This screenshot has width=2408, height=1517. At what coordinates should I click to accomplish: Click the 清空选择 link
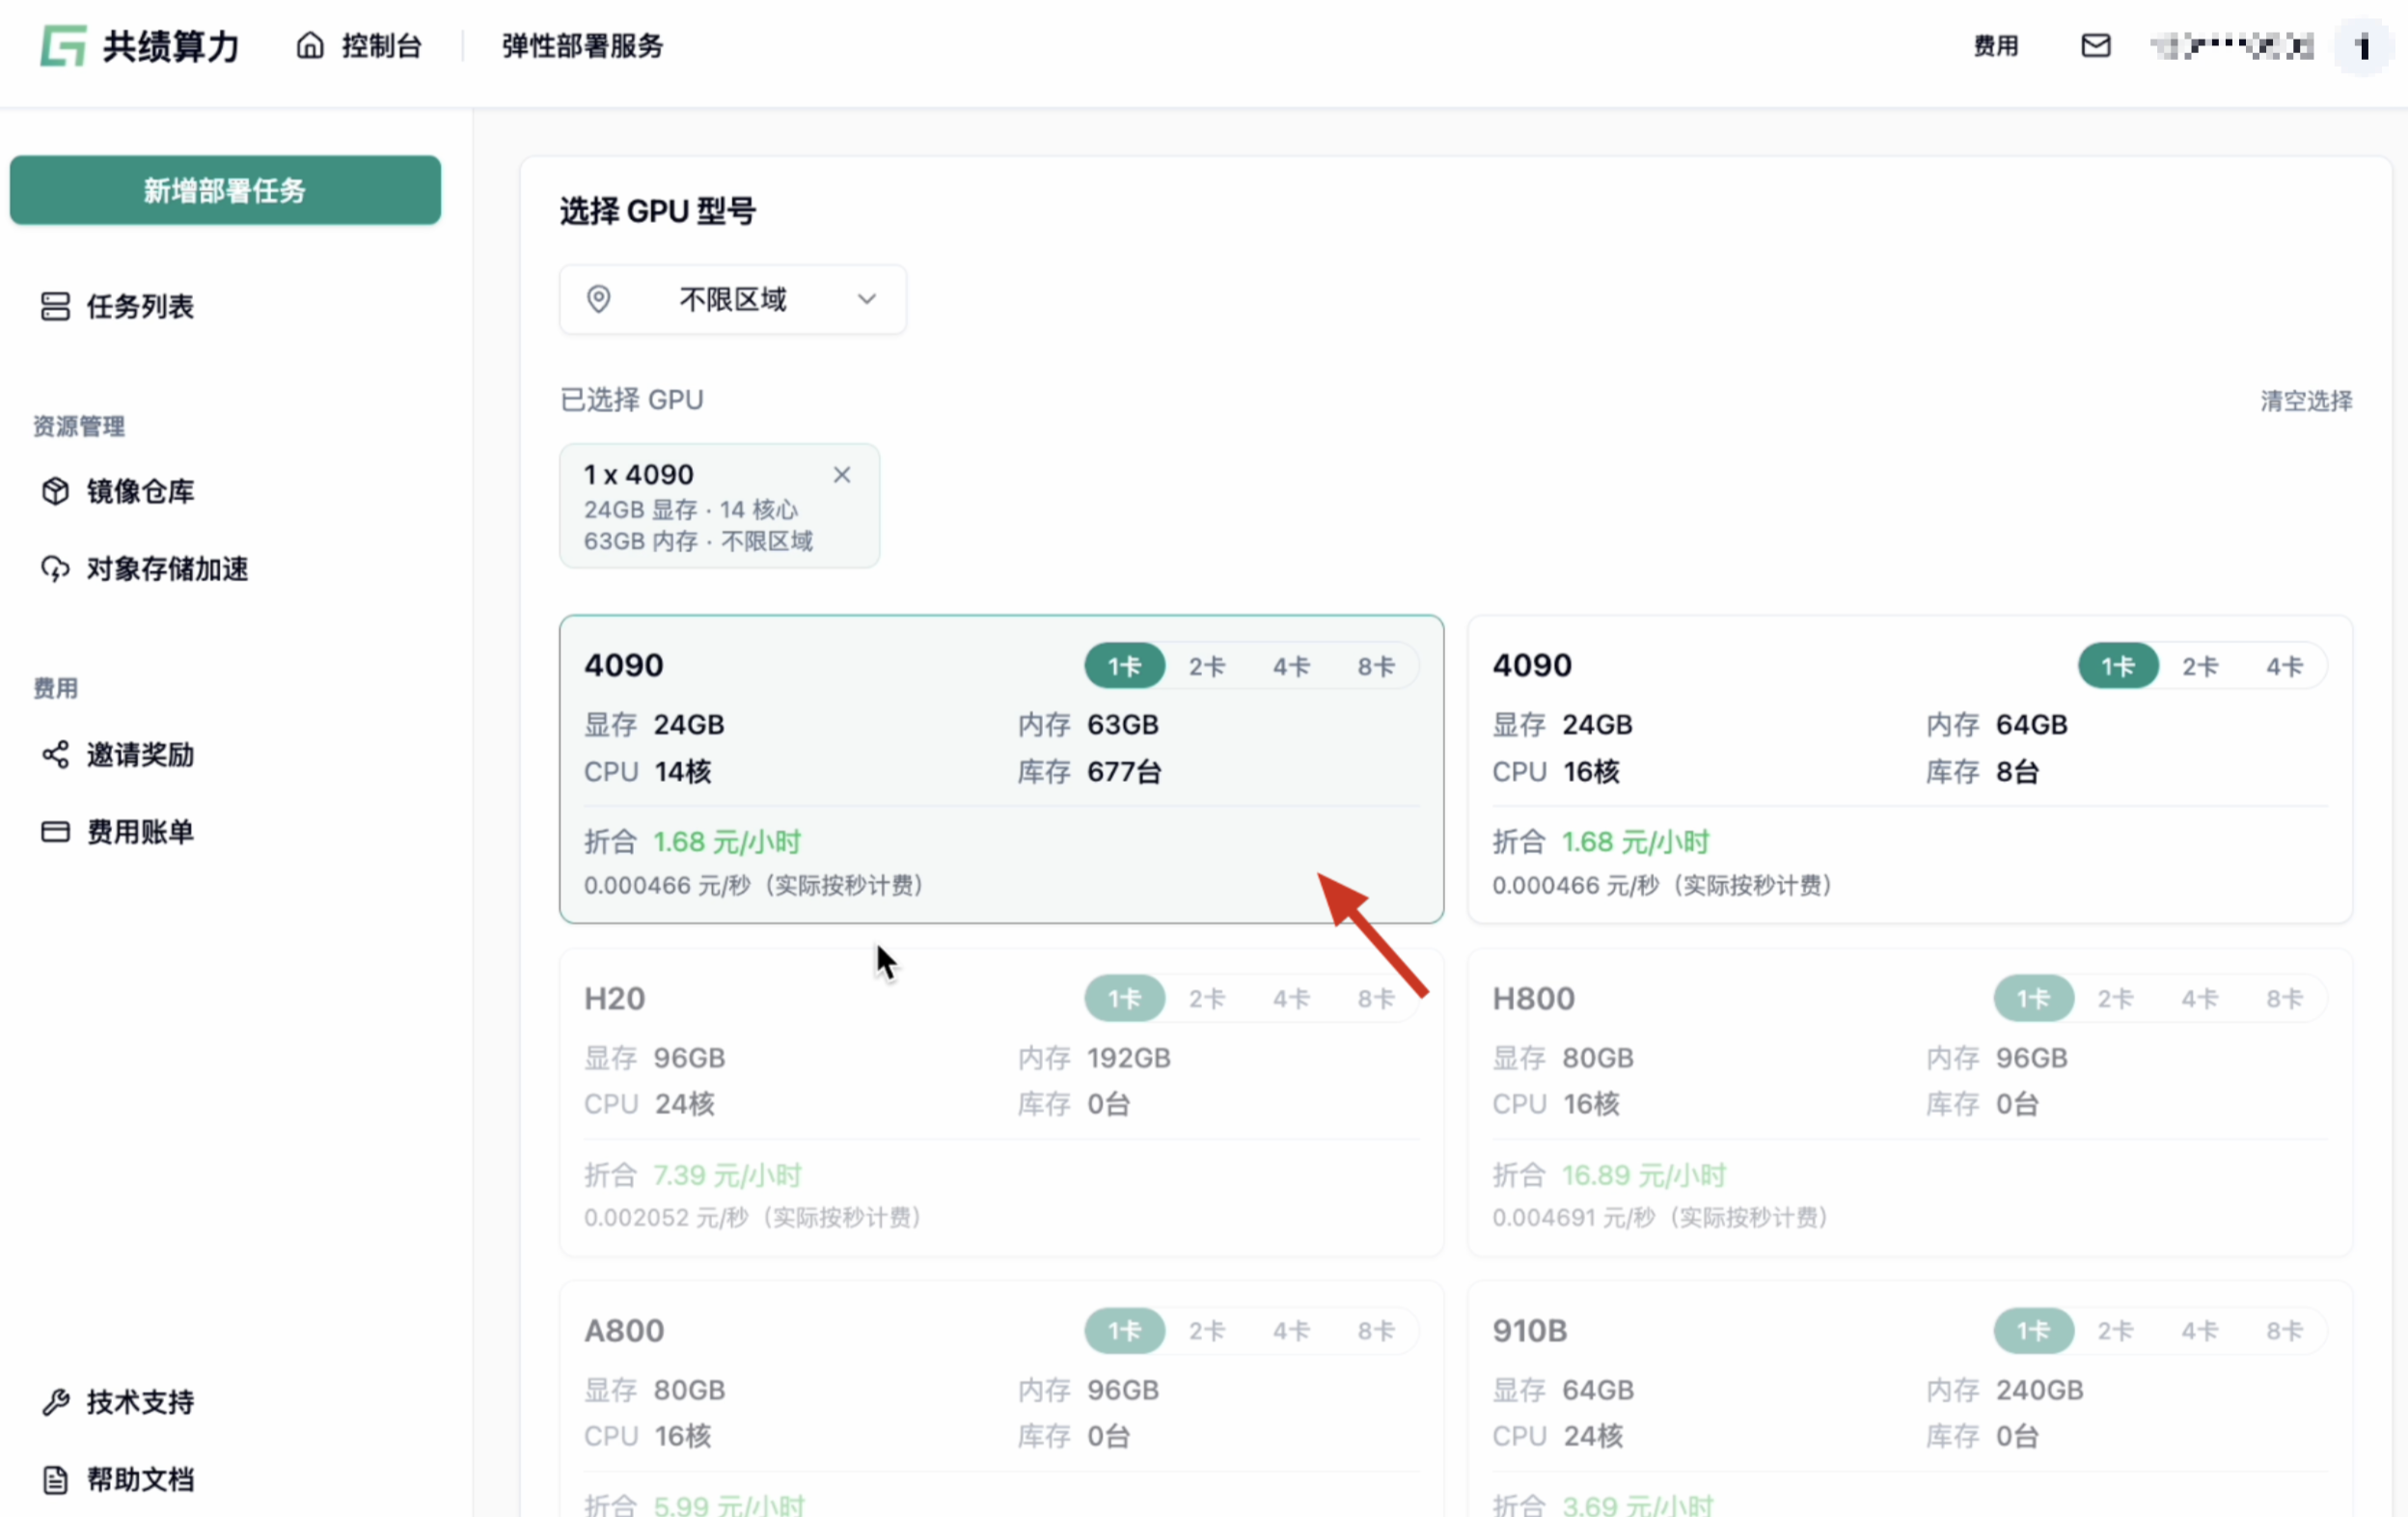(2306, 401)
